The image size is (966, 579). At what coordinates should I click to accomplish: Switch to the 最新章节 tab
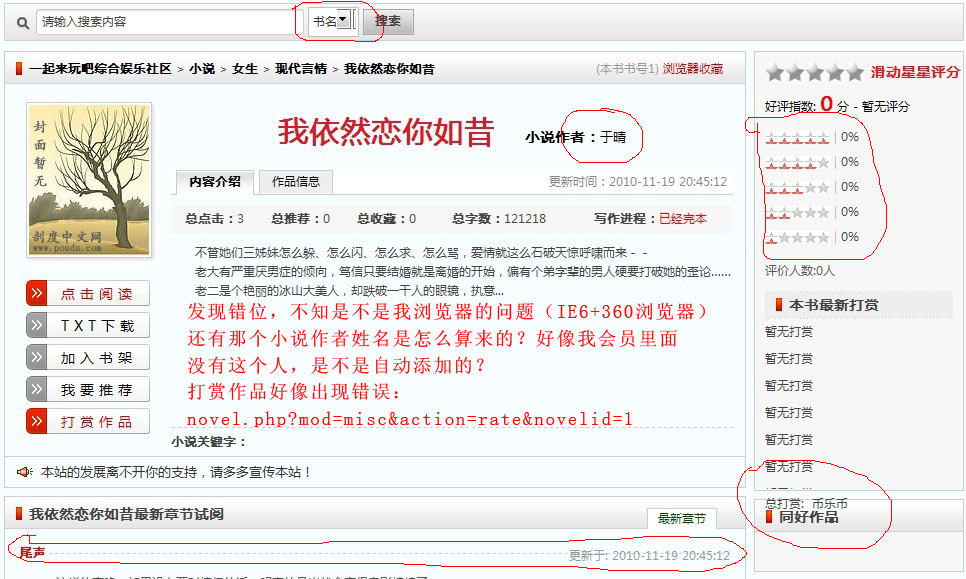click(681, 519)
